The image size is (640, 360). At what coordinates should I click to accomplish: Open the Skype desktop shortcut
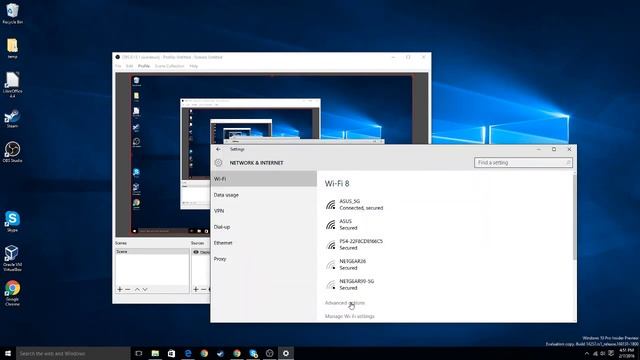coord(12,222)
